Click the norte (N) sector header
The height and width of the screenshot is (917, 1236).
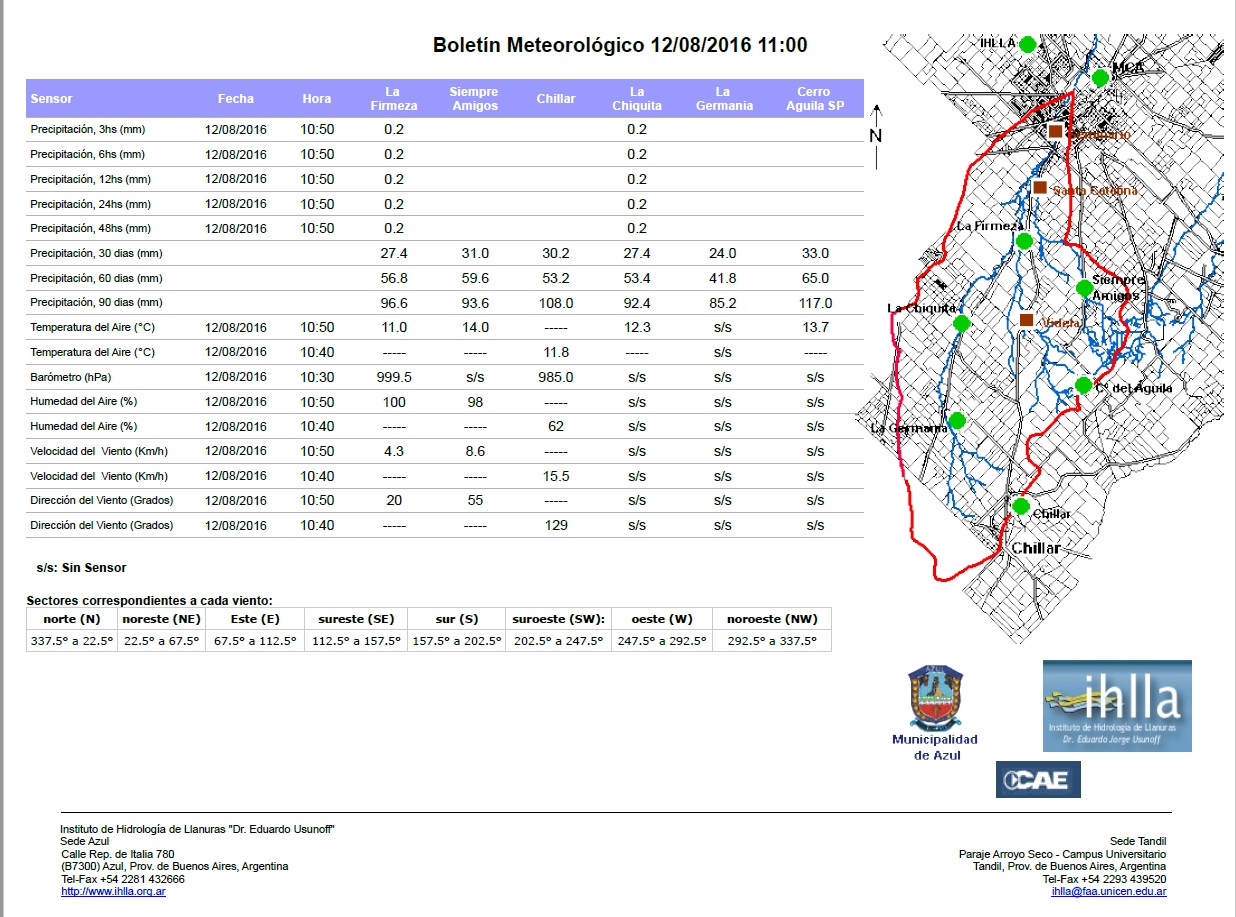[x=72, y=619]
